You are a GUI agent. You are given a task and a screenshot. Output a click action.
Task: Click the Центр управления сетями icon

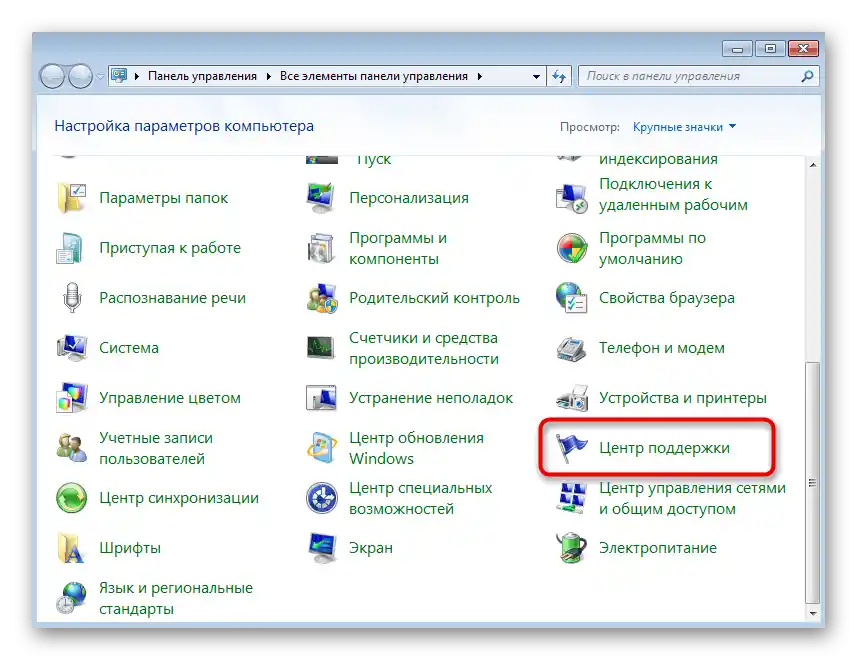[x=572, y=498]
